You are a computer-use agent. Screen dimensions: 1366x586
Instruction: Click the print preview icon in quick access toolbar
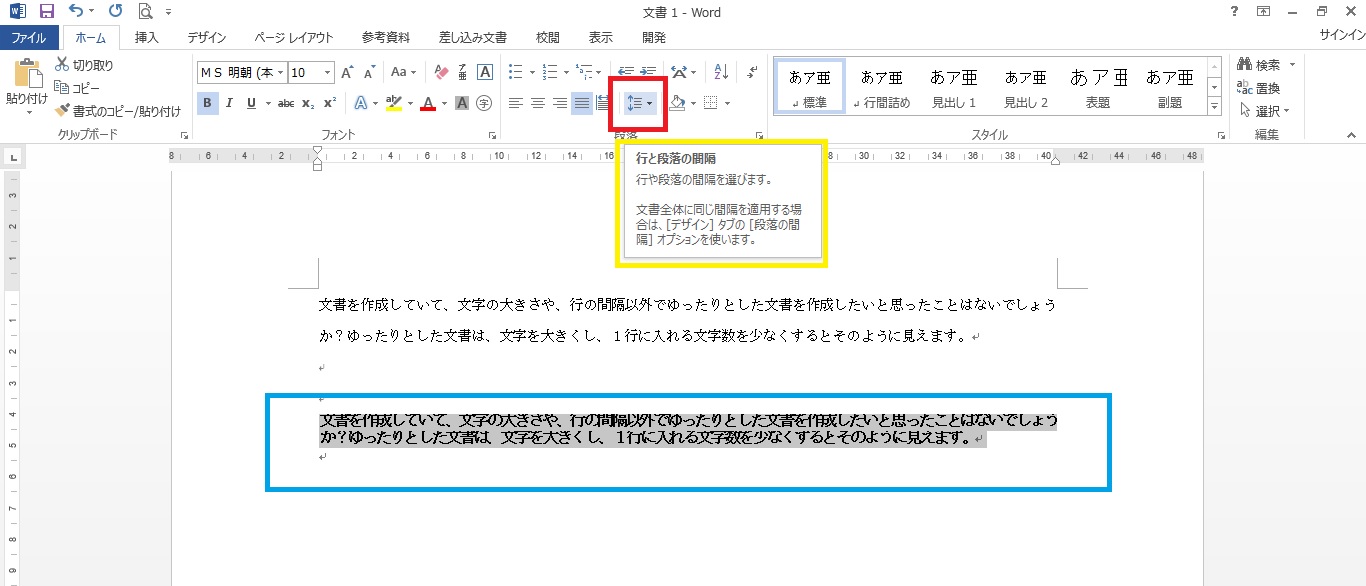tap(146, 12)
